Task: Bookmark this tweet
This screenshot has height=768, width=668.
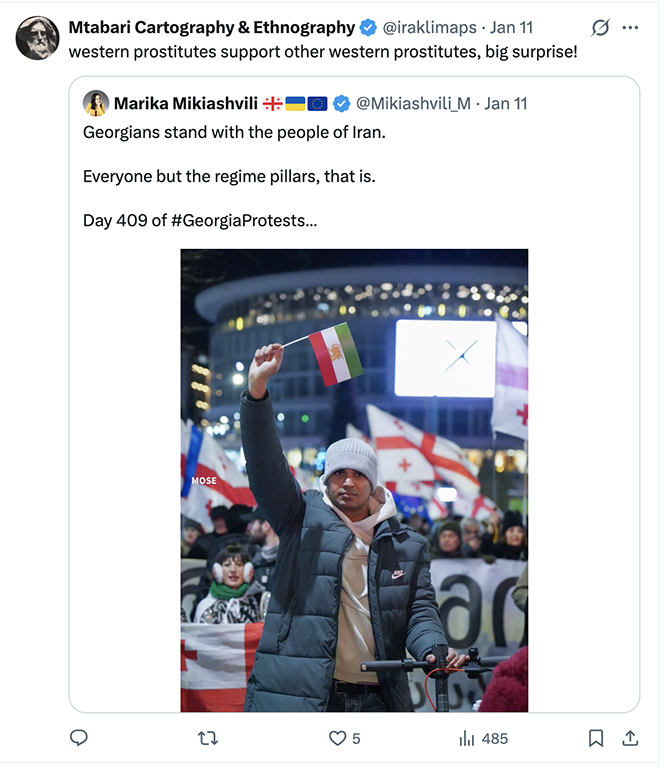Action: [x=596, y=738]
